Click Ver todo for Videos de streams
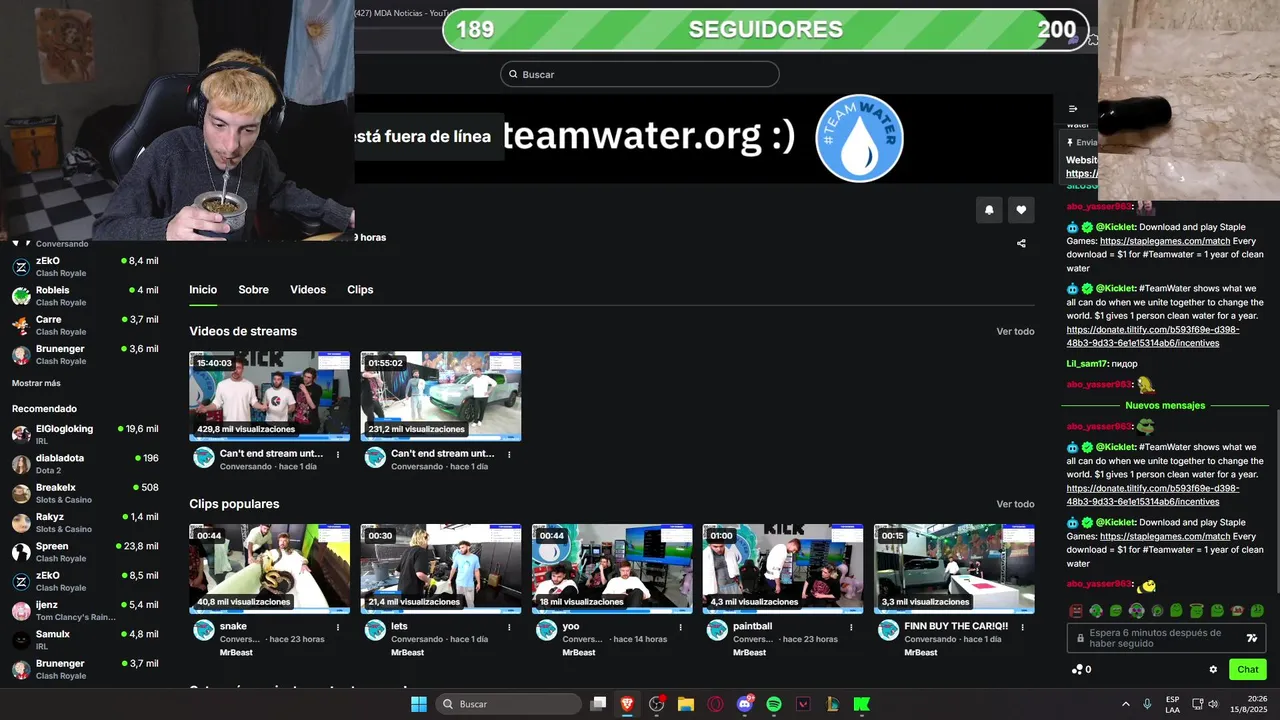This screenshot has height=720, width=1280. (x=1015, y=332)
